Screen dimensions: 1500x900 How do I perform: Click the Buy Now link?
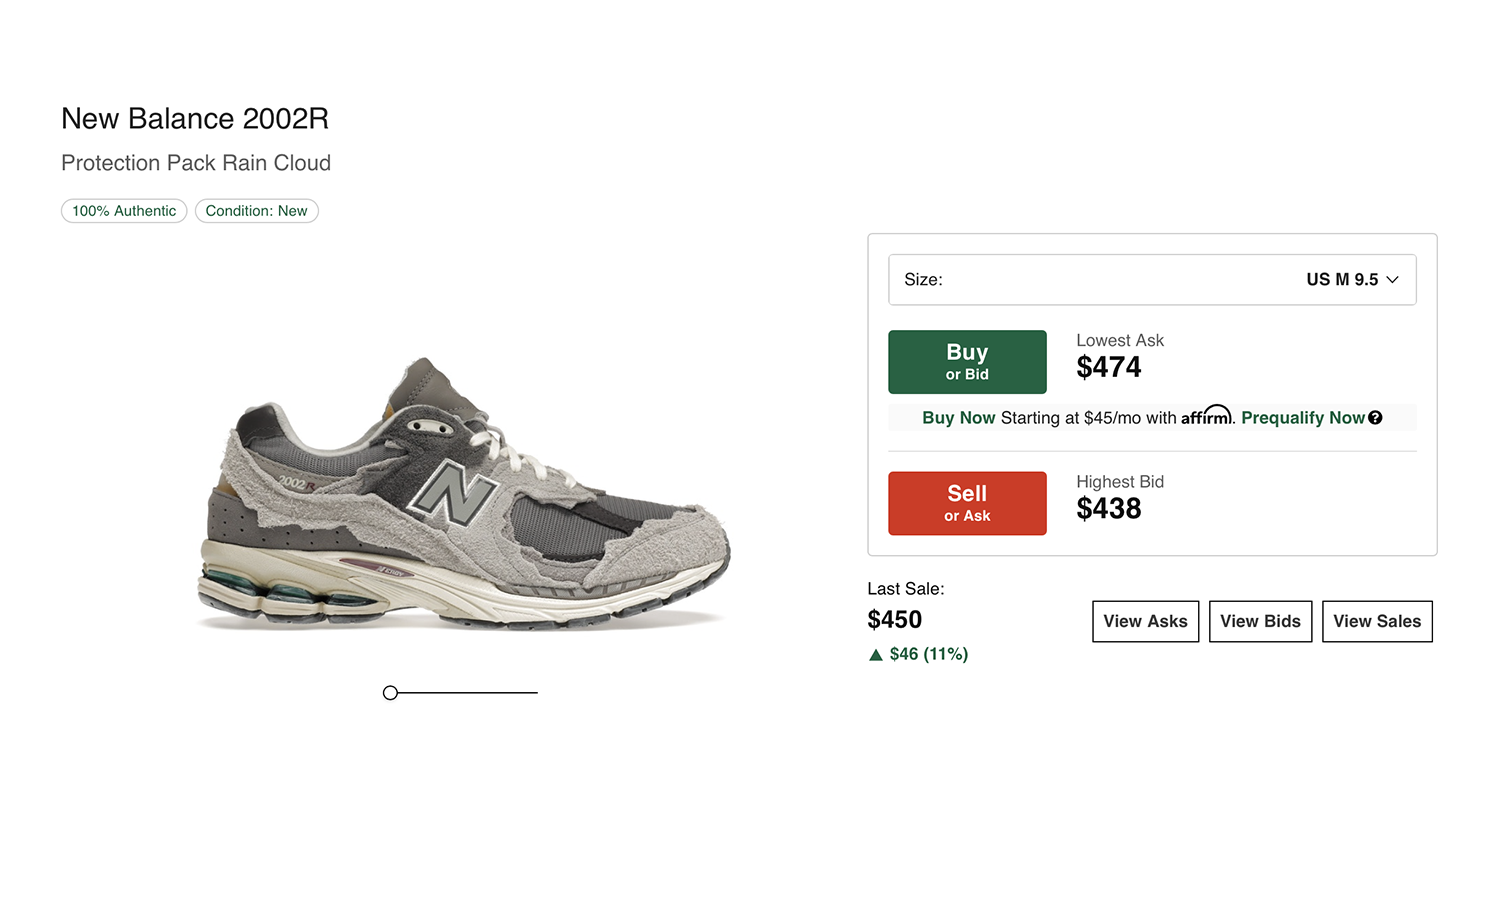pyautogui.click(x=958, y=418)
